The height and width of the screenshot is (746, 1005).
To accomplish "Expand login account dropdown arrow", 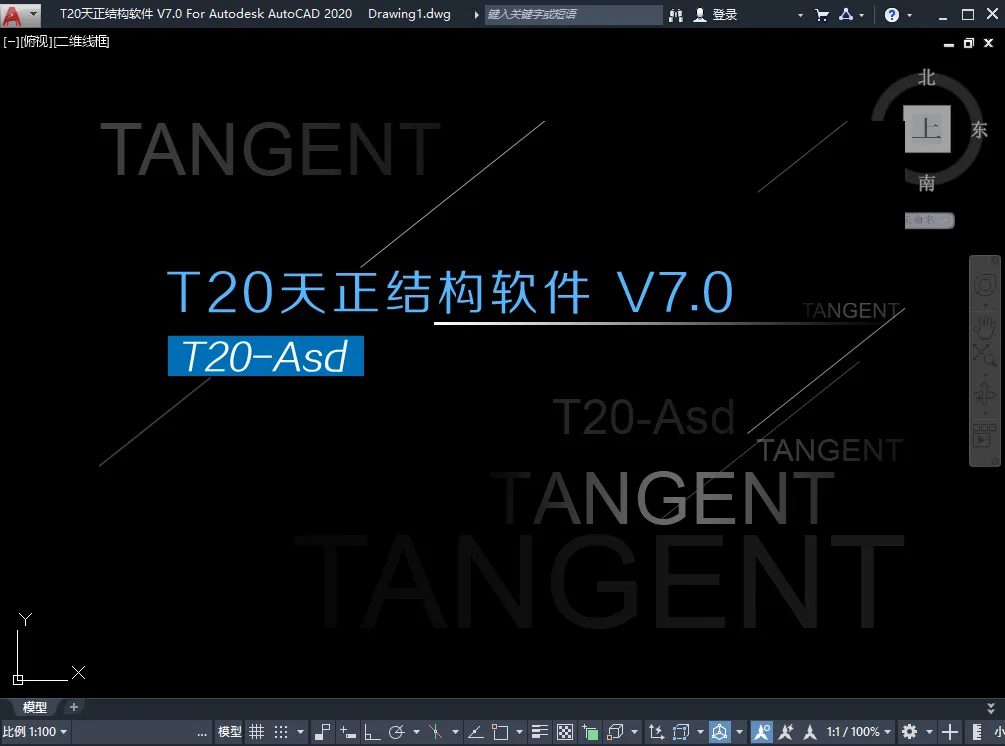I will 800,15.
